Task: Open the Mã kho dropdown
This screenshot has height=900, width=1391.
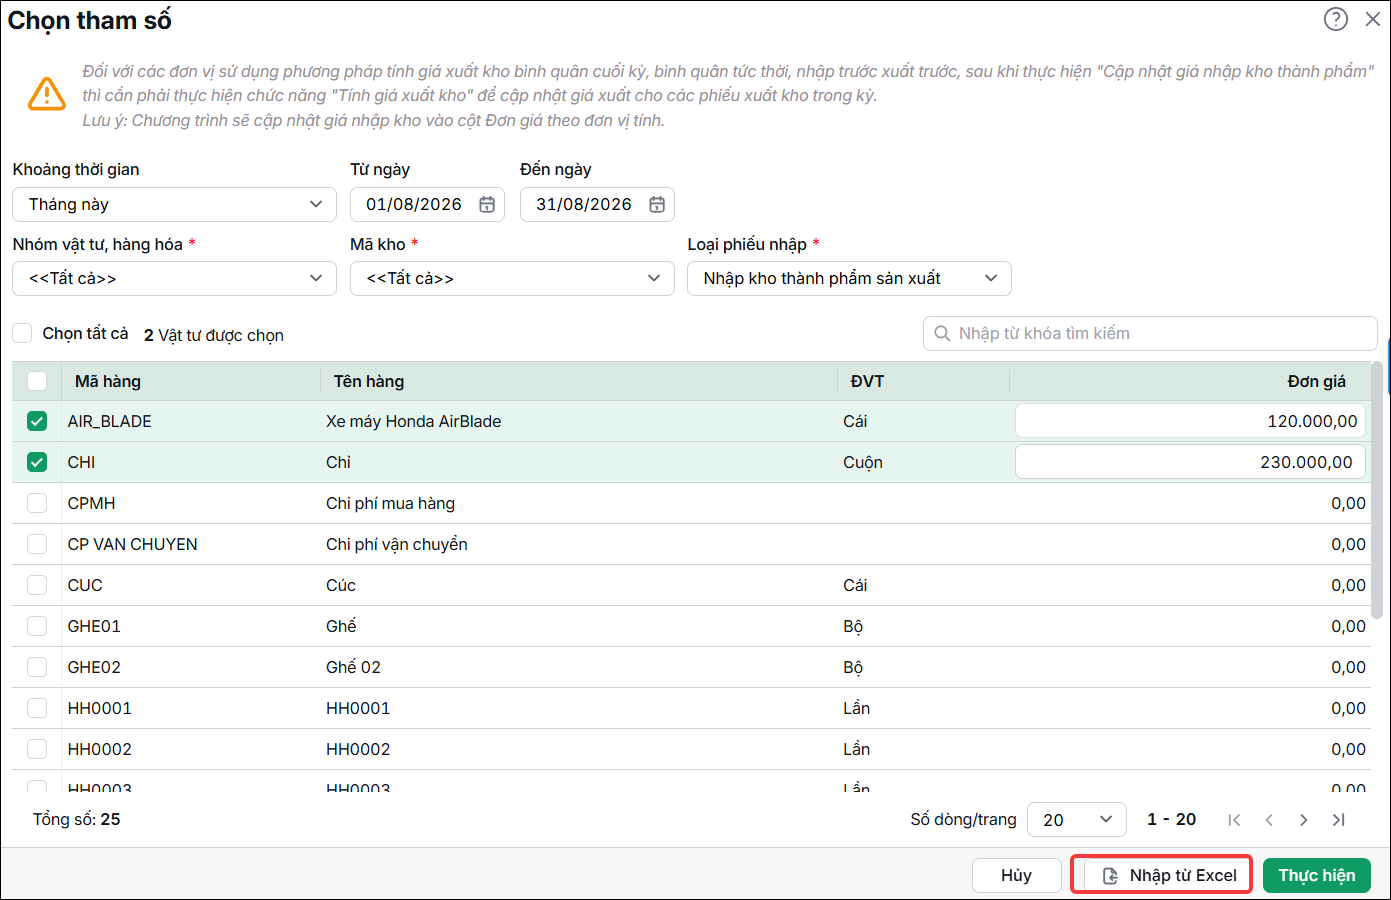Action: coord(512,278)
